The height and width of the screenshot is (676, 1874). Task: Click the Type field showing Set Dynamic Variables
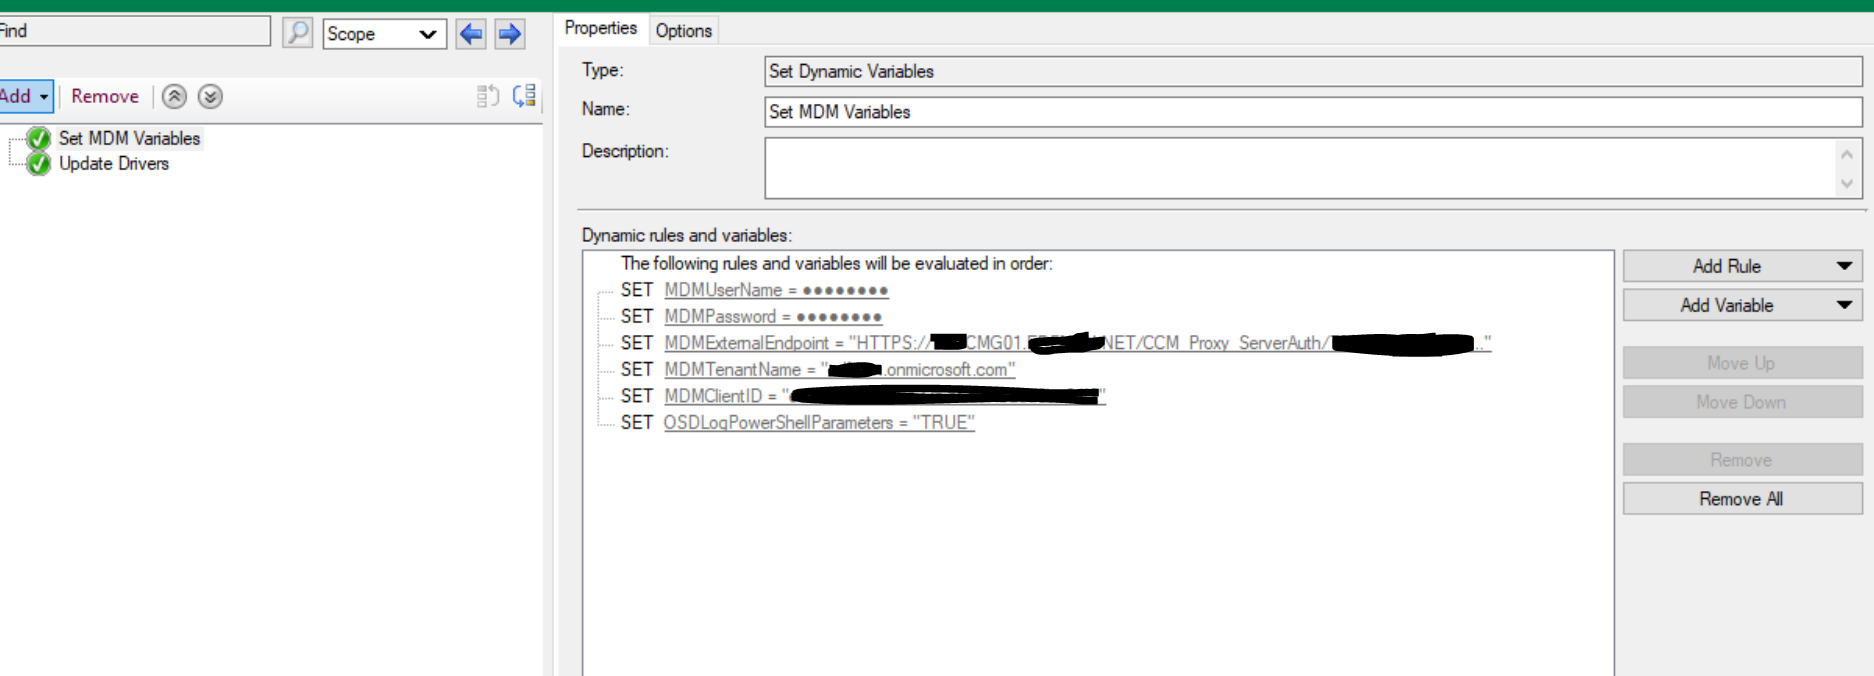1313,72
